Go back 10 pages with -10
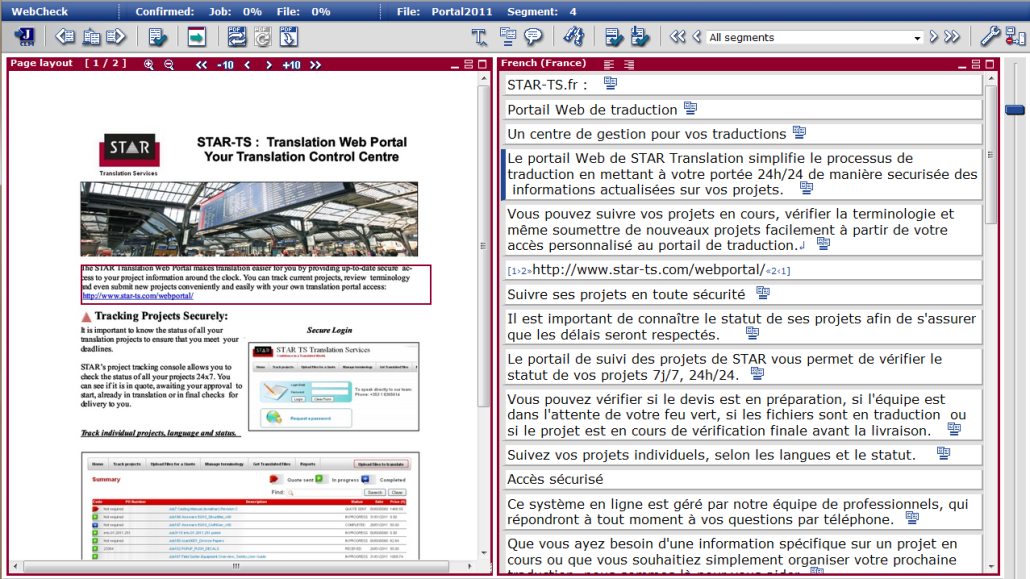1030x579 pixels. 224,65
